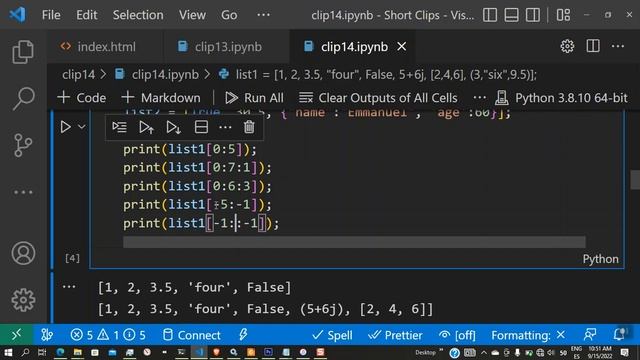
Task: Switch to the index.html tab
Action: pyautogui.click(x=105, y=47)
